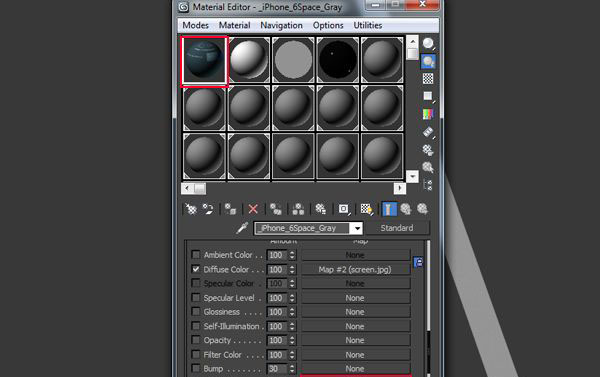Click the Make Preview icon

click(428, 132)
